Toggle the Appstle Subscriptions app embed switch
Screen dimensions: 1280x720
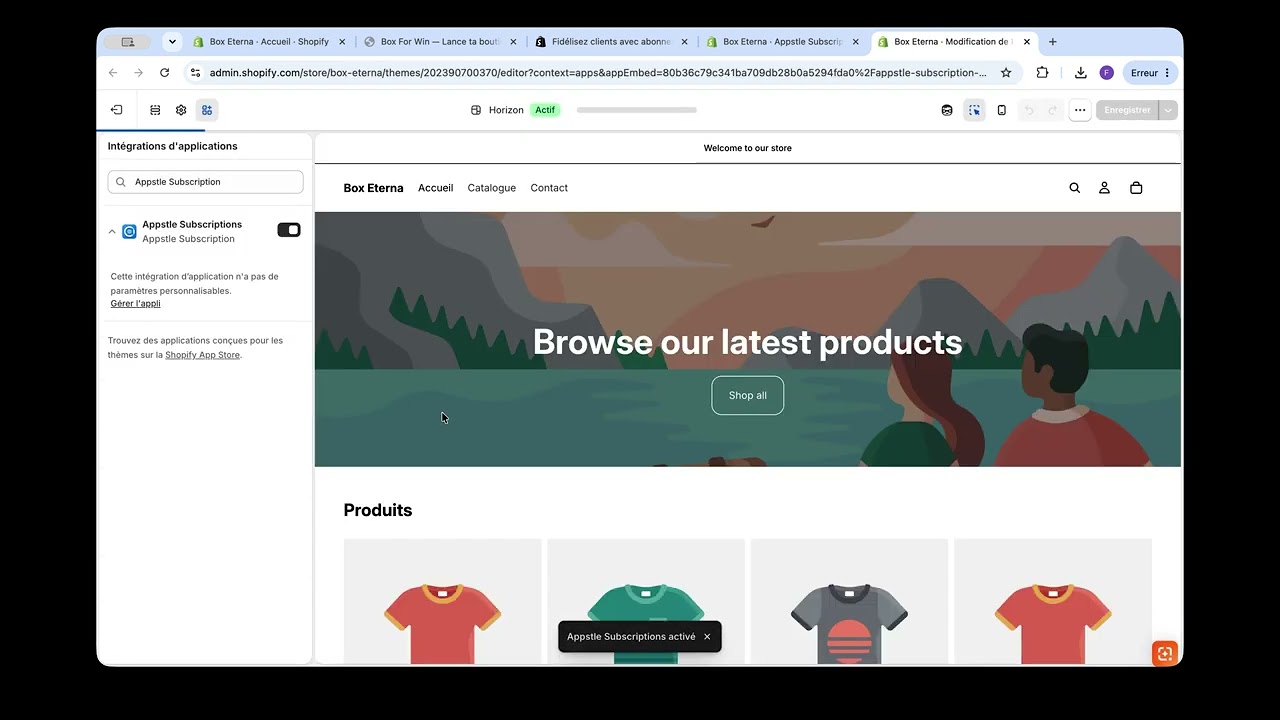point(289,230)
